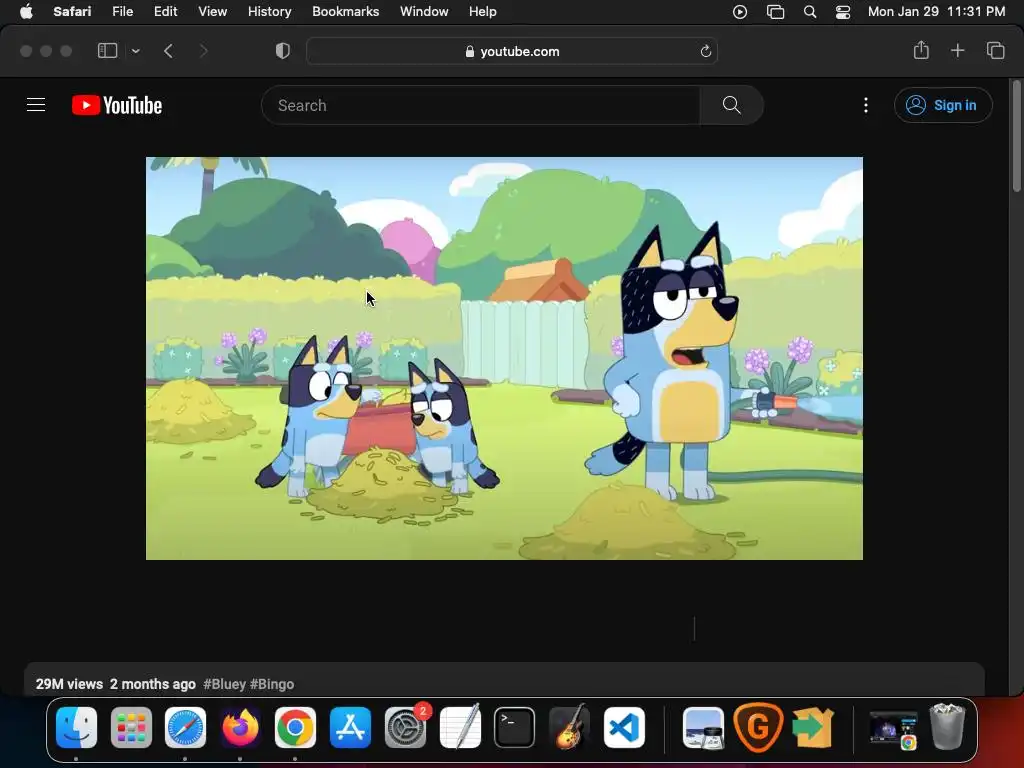Launch Visual Studio Code from Dock
This screenshot has height=768, width=1024.
point(624,727)
